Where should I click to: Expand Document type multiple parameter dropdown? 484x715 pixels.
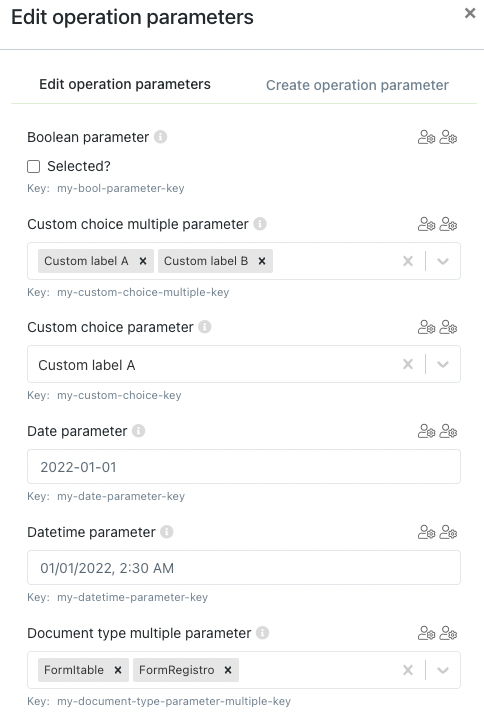coord(442,670)
